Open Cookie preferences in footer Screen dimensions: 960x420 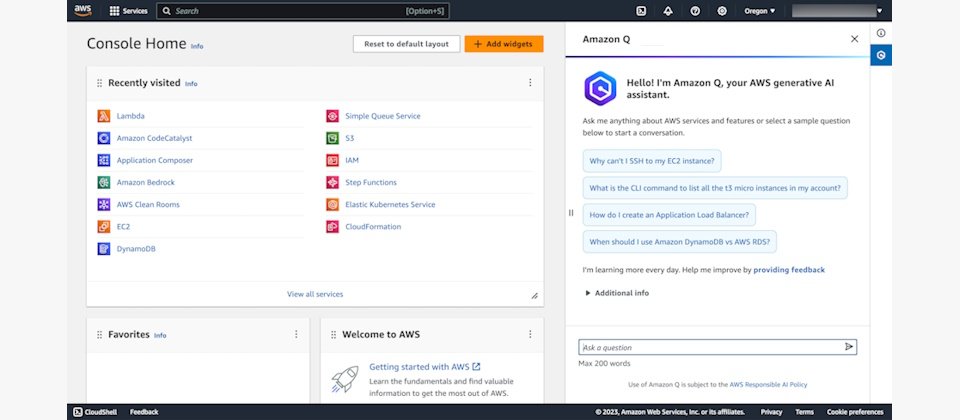[x=855, y=412]
